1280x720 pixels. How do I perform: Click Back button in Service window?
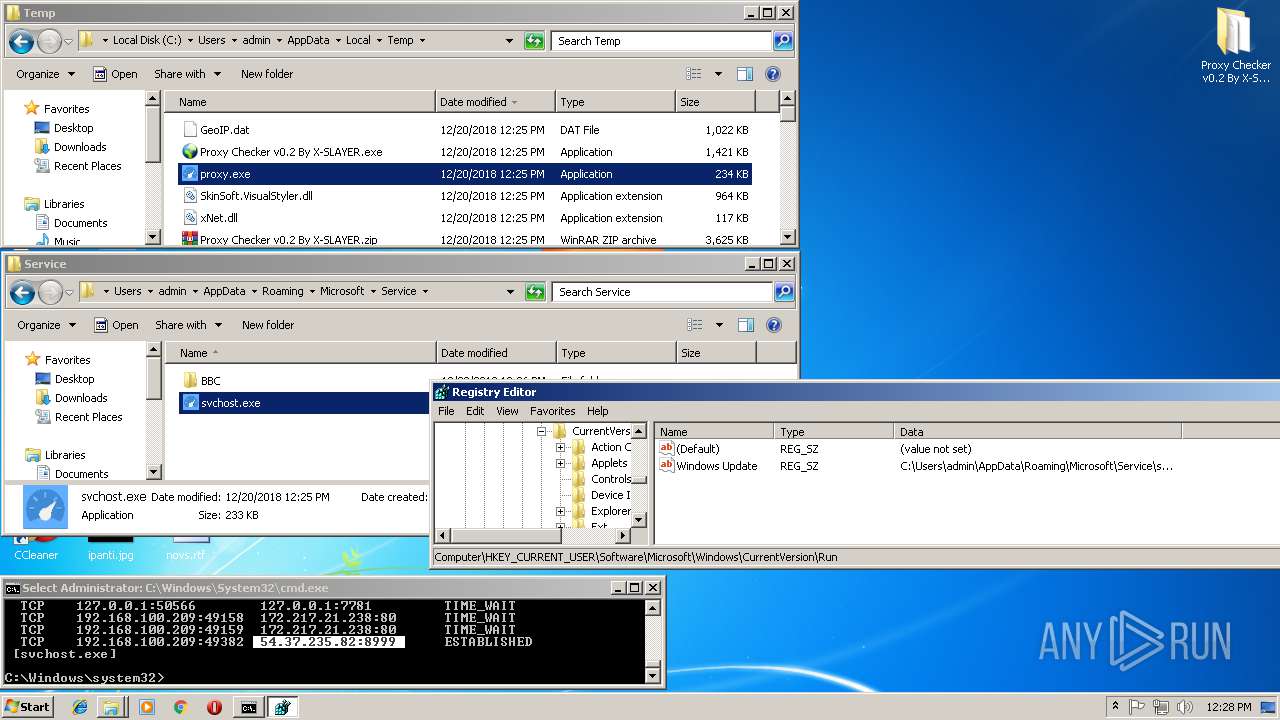22,292
